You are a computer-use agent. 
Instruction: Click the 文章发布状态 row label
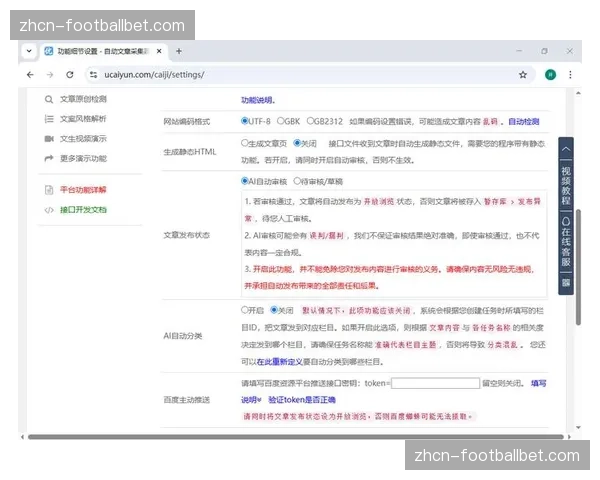pyautogui.click(x=187, y=235)
